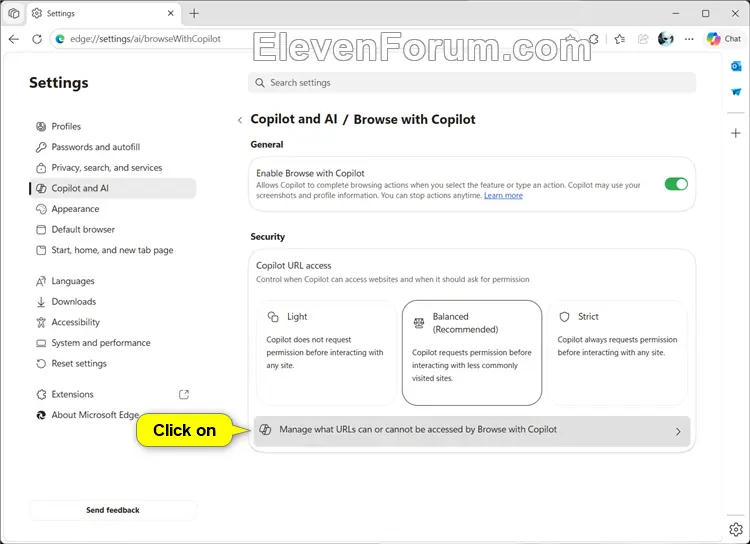
Task: Click the lock icon beside Privacy, search, and services
Action: click(x=41, y=168)
